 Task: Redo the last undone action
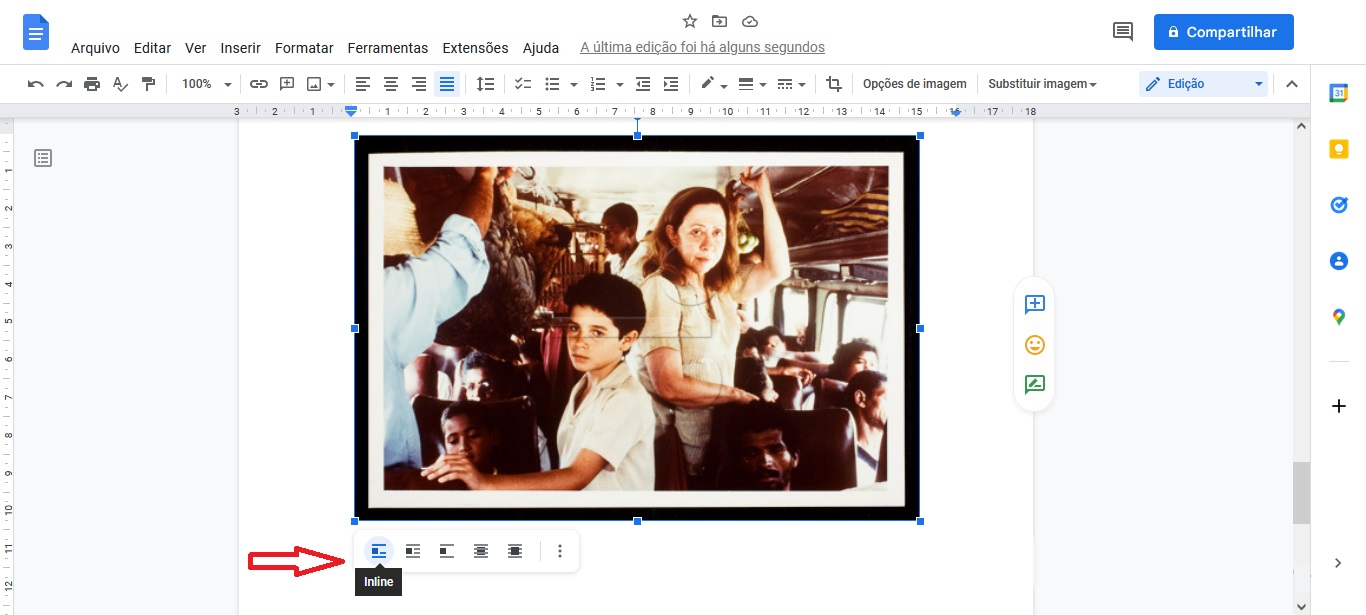click(64, 84)
